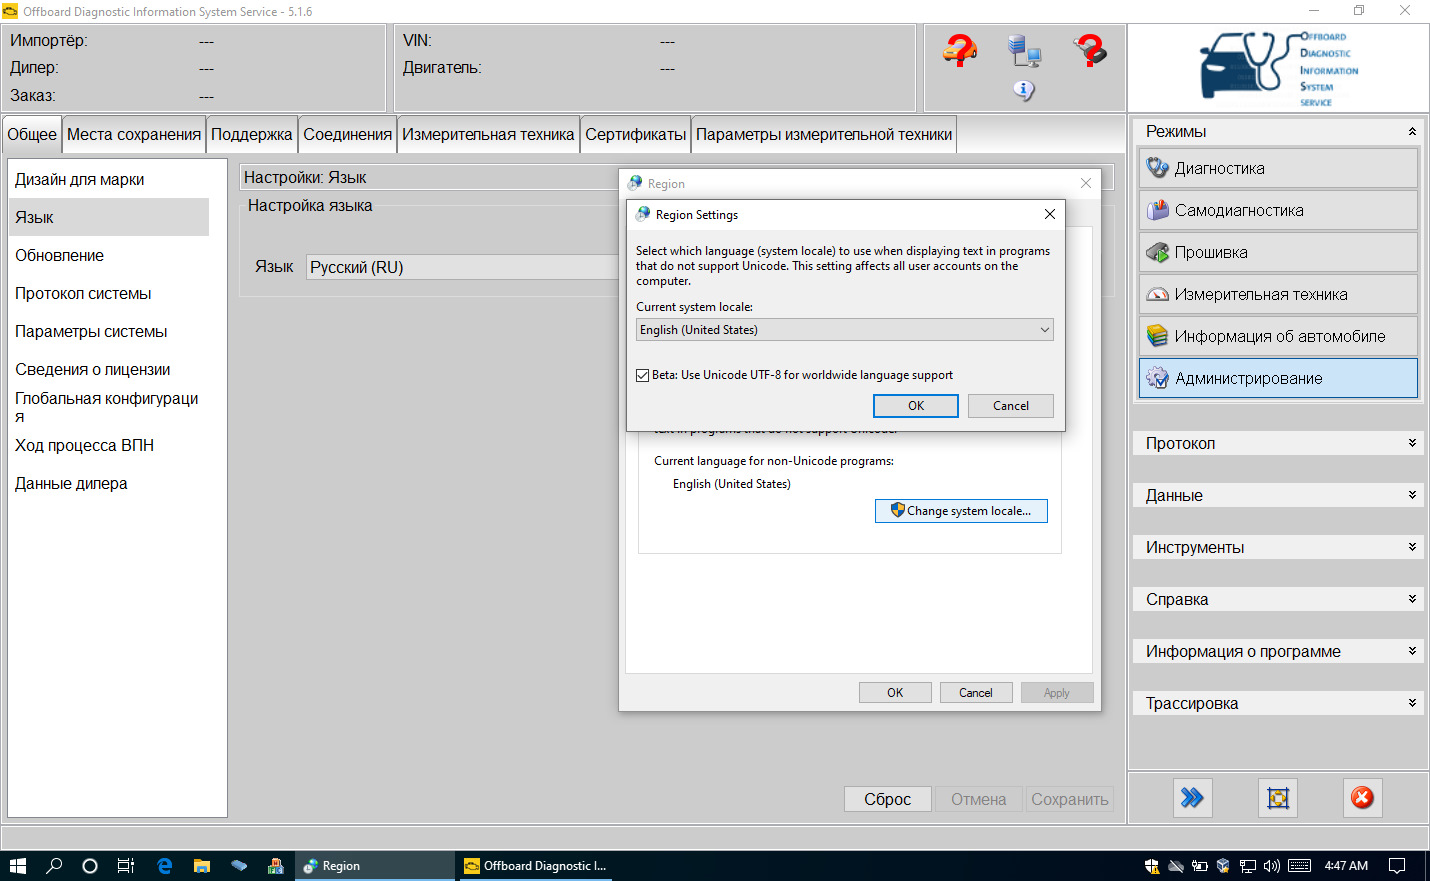
Task: Select Обновление in the sidebar
Action: point(109,255)
